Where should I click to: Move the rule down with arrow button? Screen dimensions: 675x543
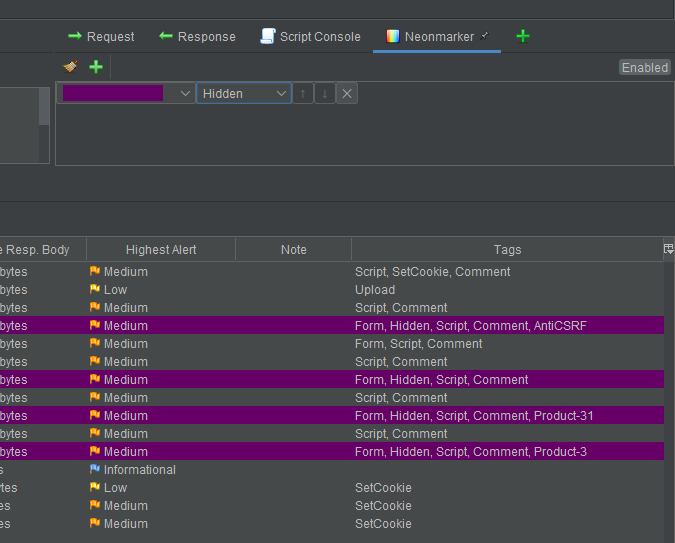[325, 93]
